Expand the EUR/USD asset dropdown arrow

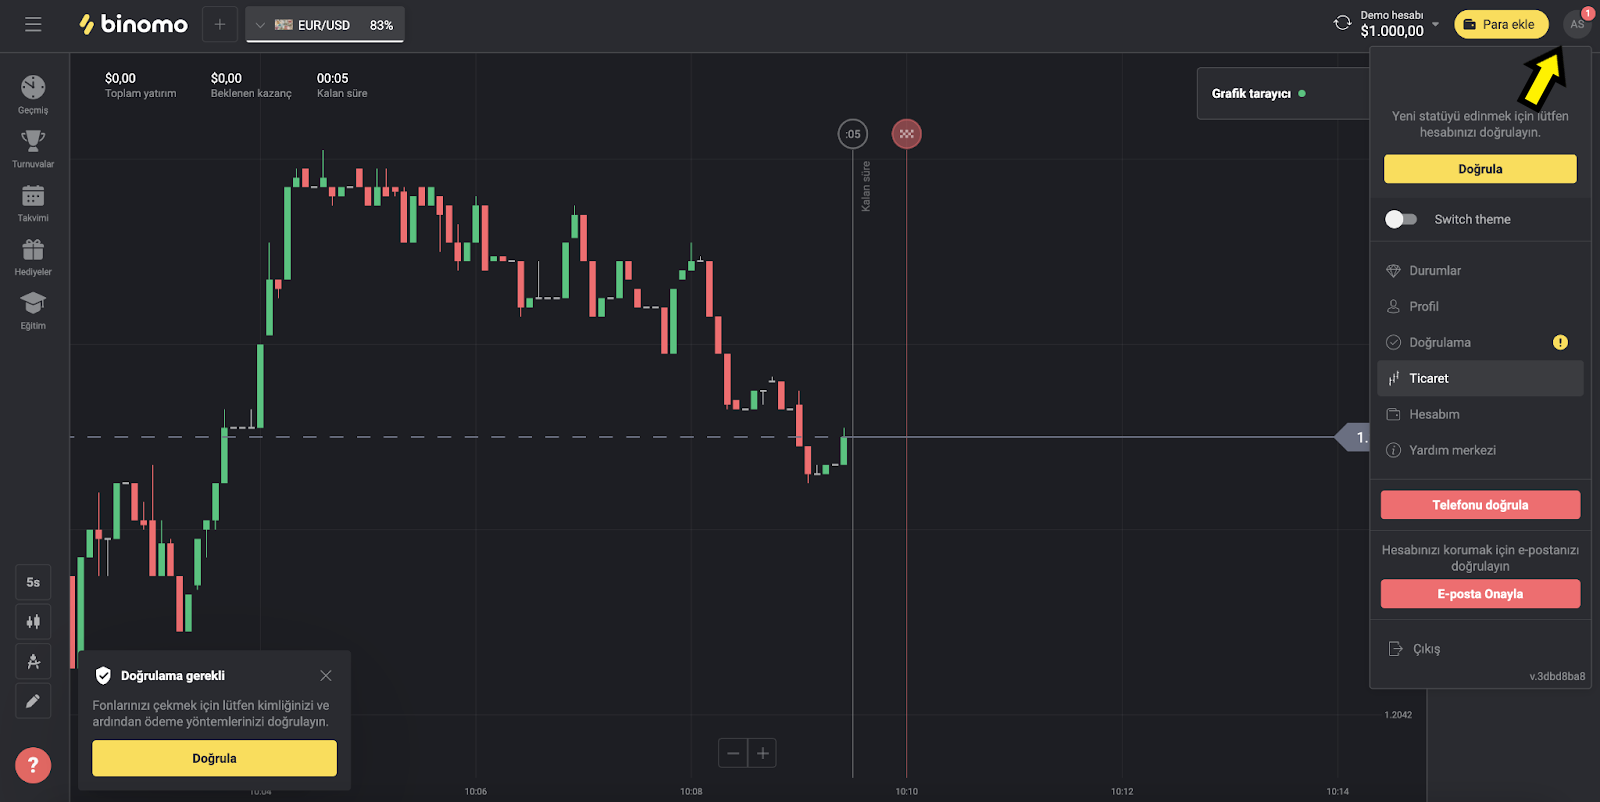click(x=260, y=25)
